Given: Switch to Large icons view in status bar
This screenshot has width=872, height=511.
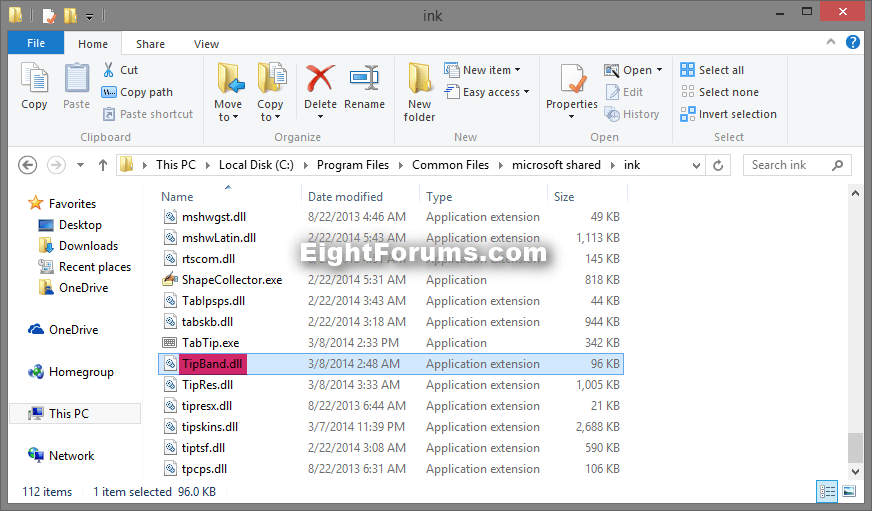Looking at the screenshot, I should 849,492.
